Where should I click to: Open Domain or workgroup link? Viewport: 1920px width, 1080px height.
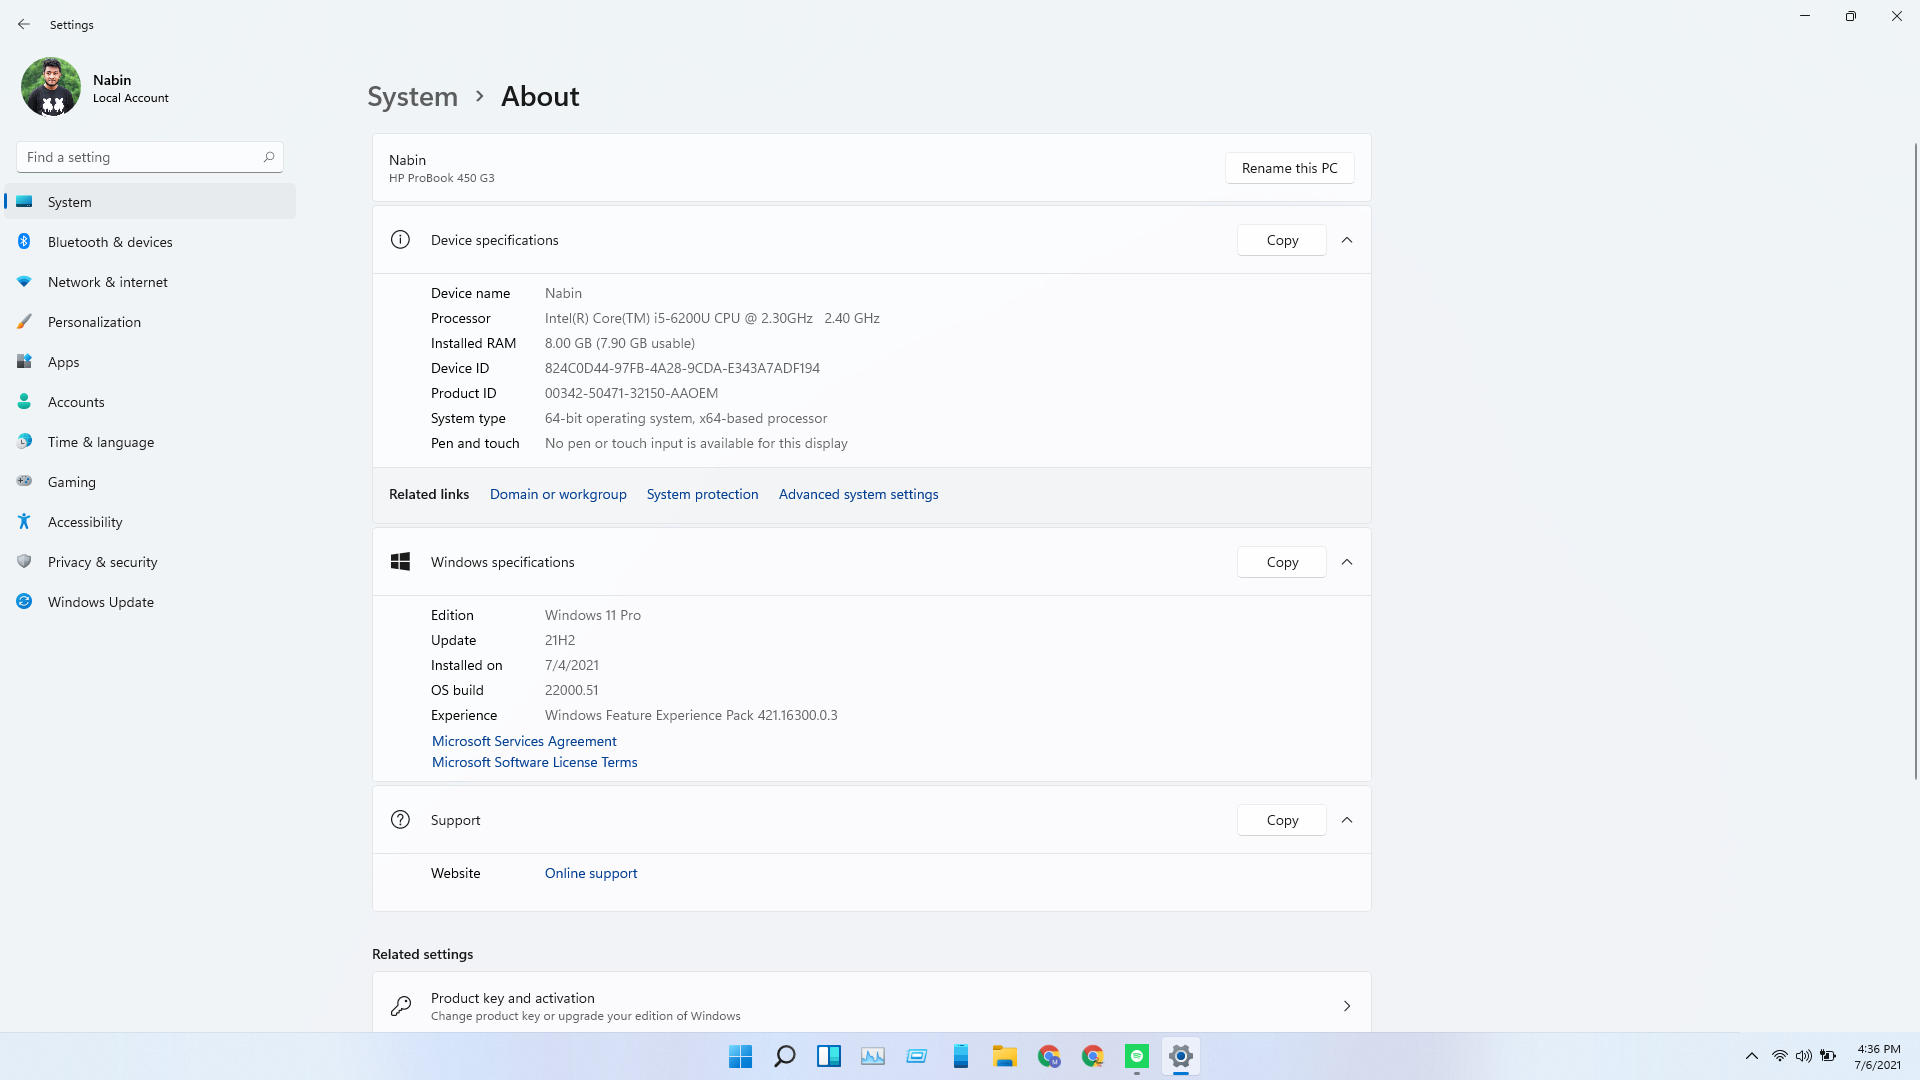coord(558,494)
